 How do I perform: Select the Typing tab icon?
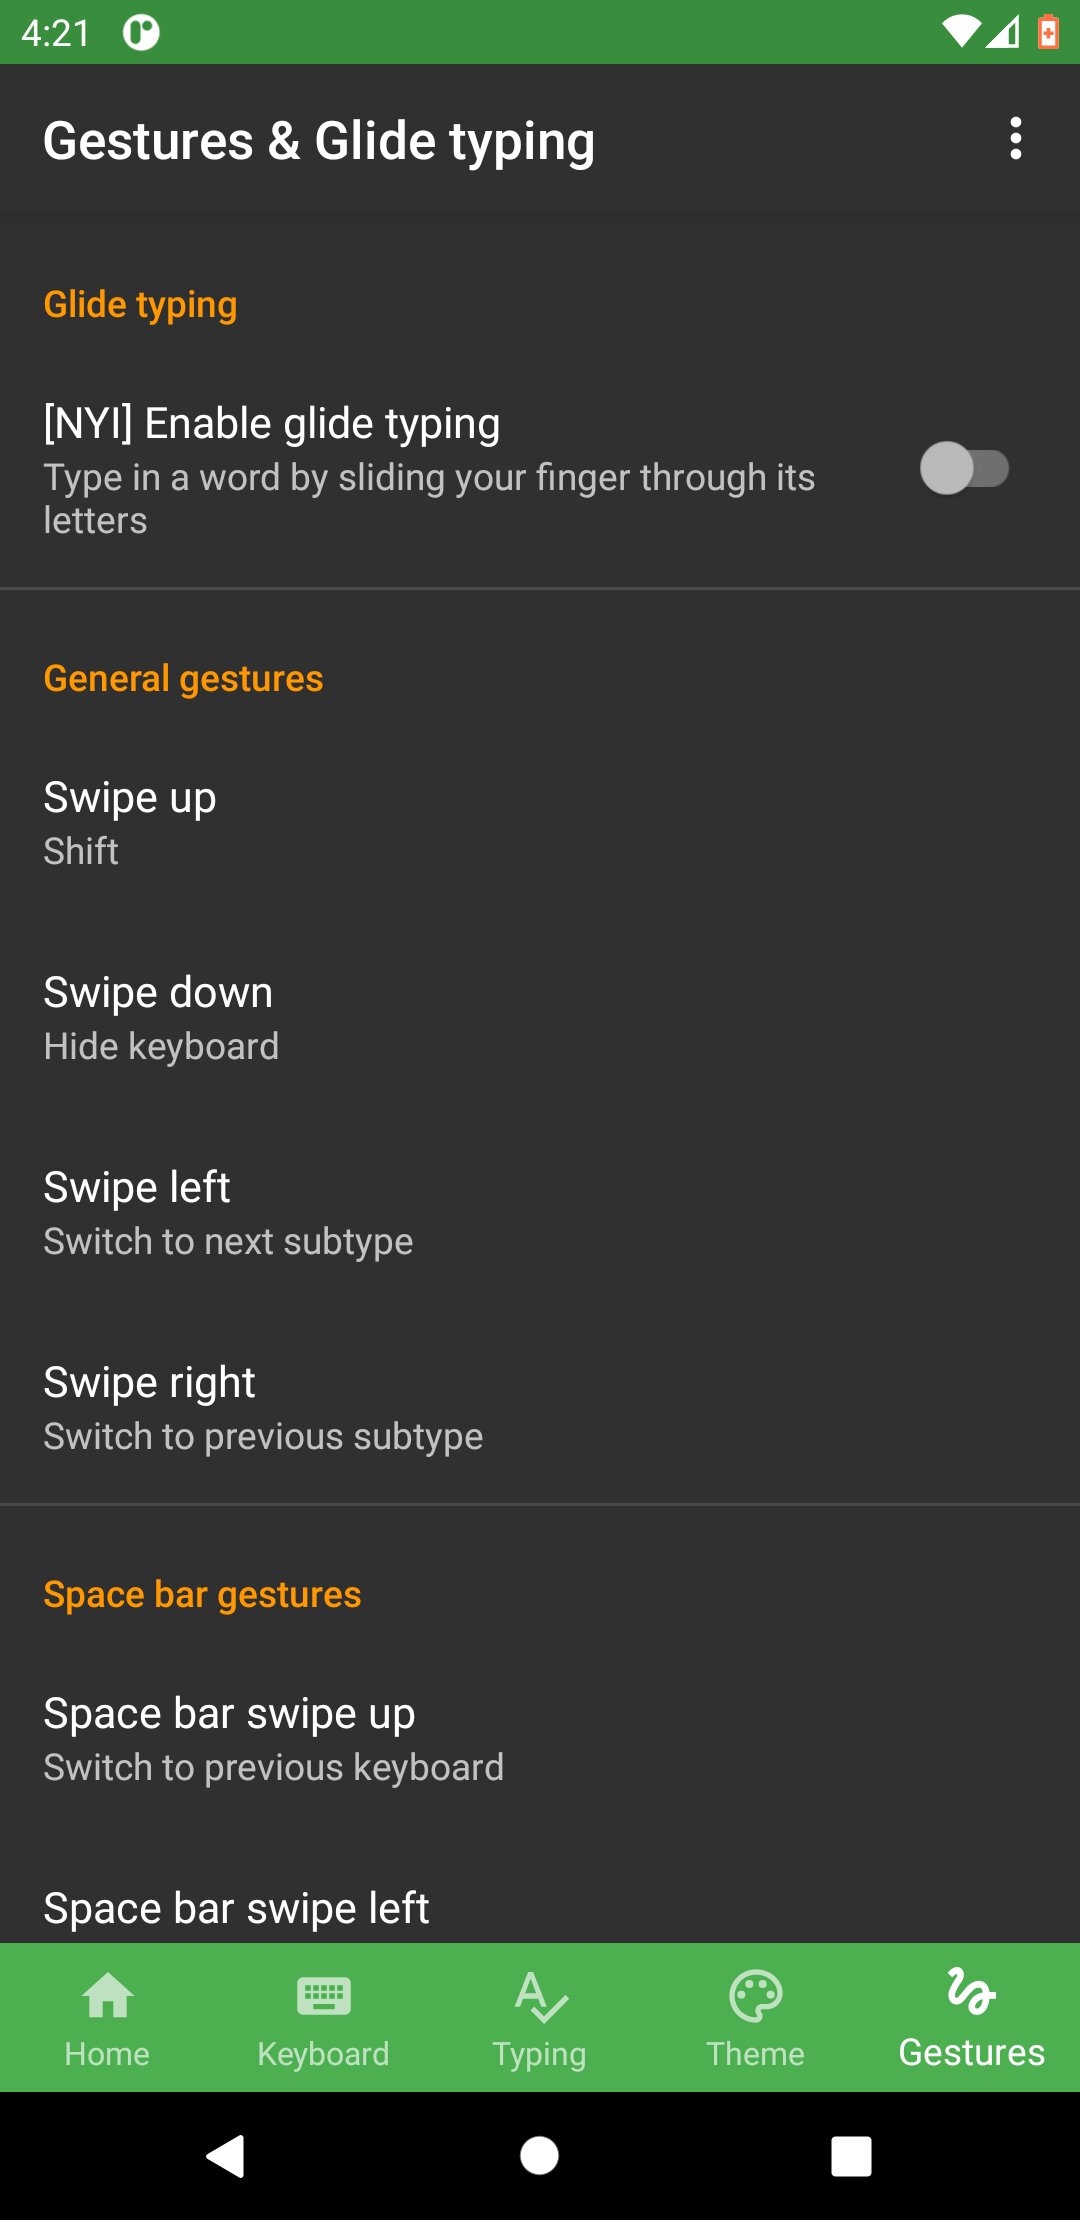point(541,1996)
